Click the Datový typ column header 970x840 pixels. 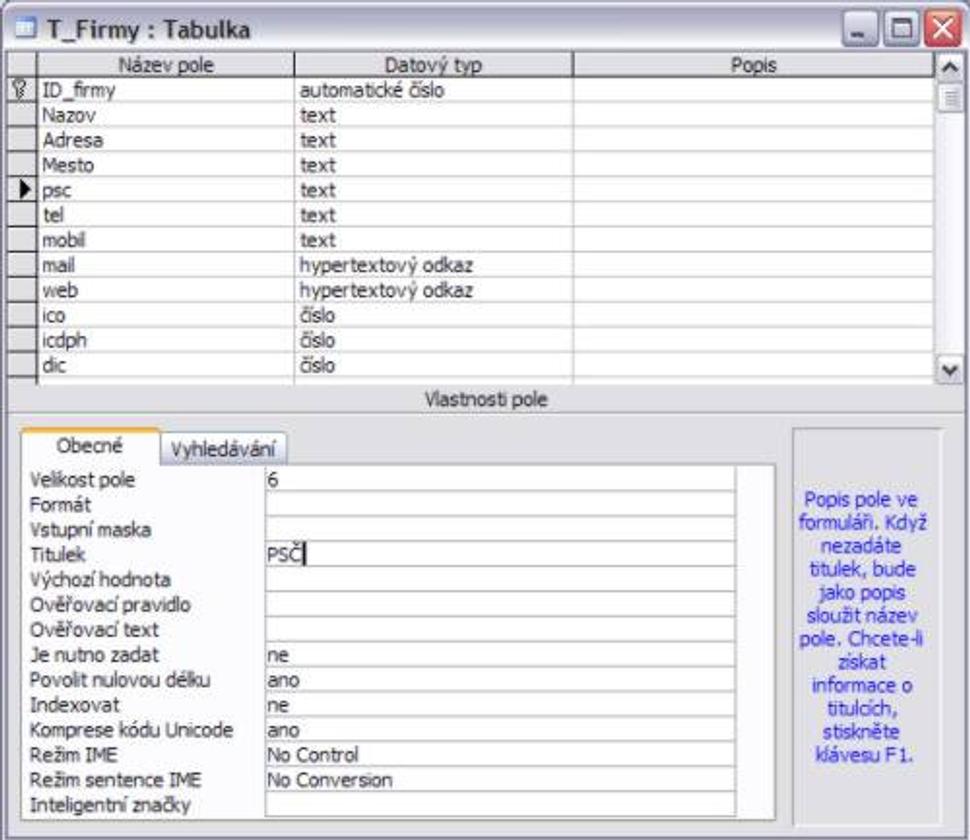pyautogui.click(x=433, y=65)
